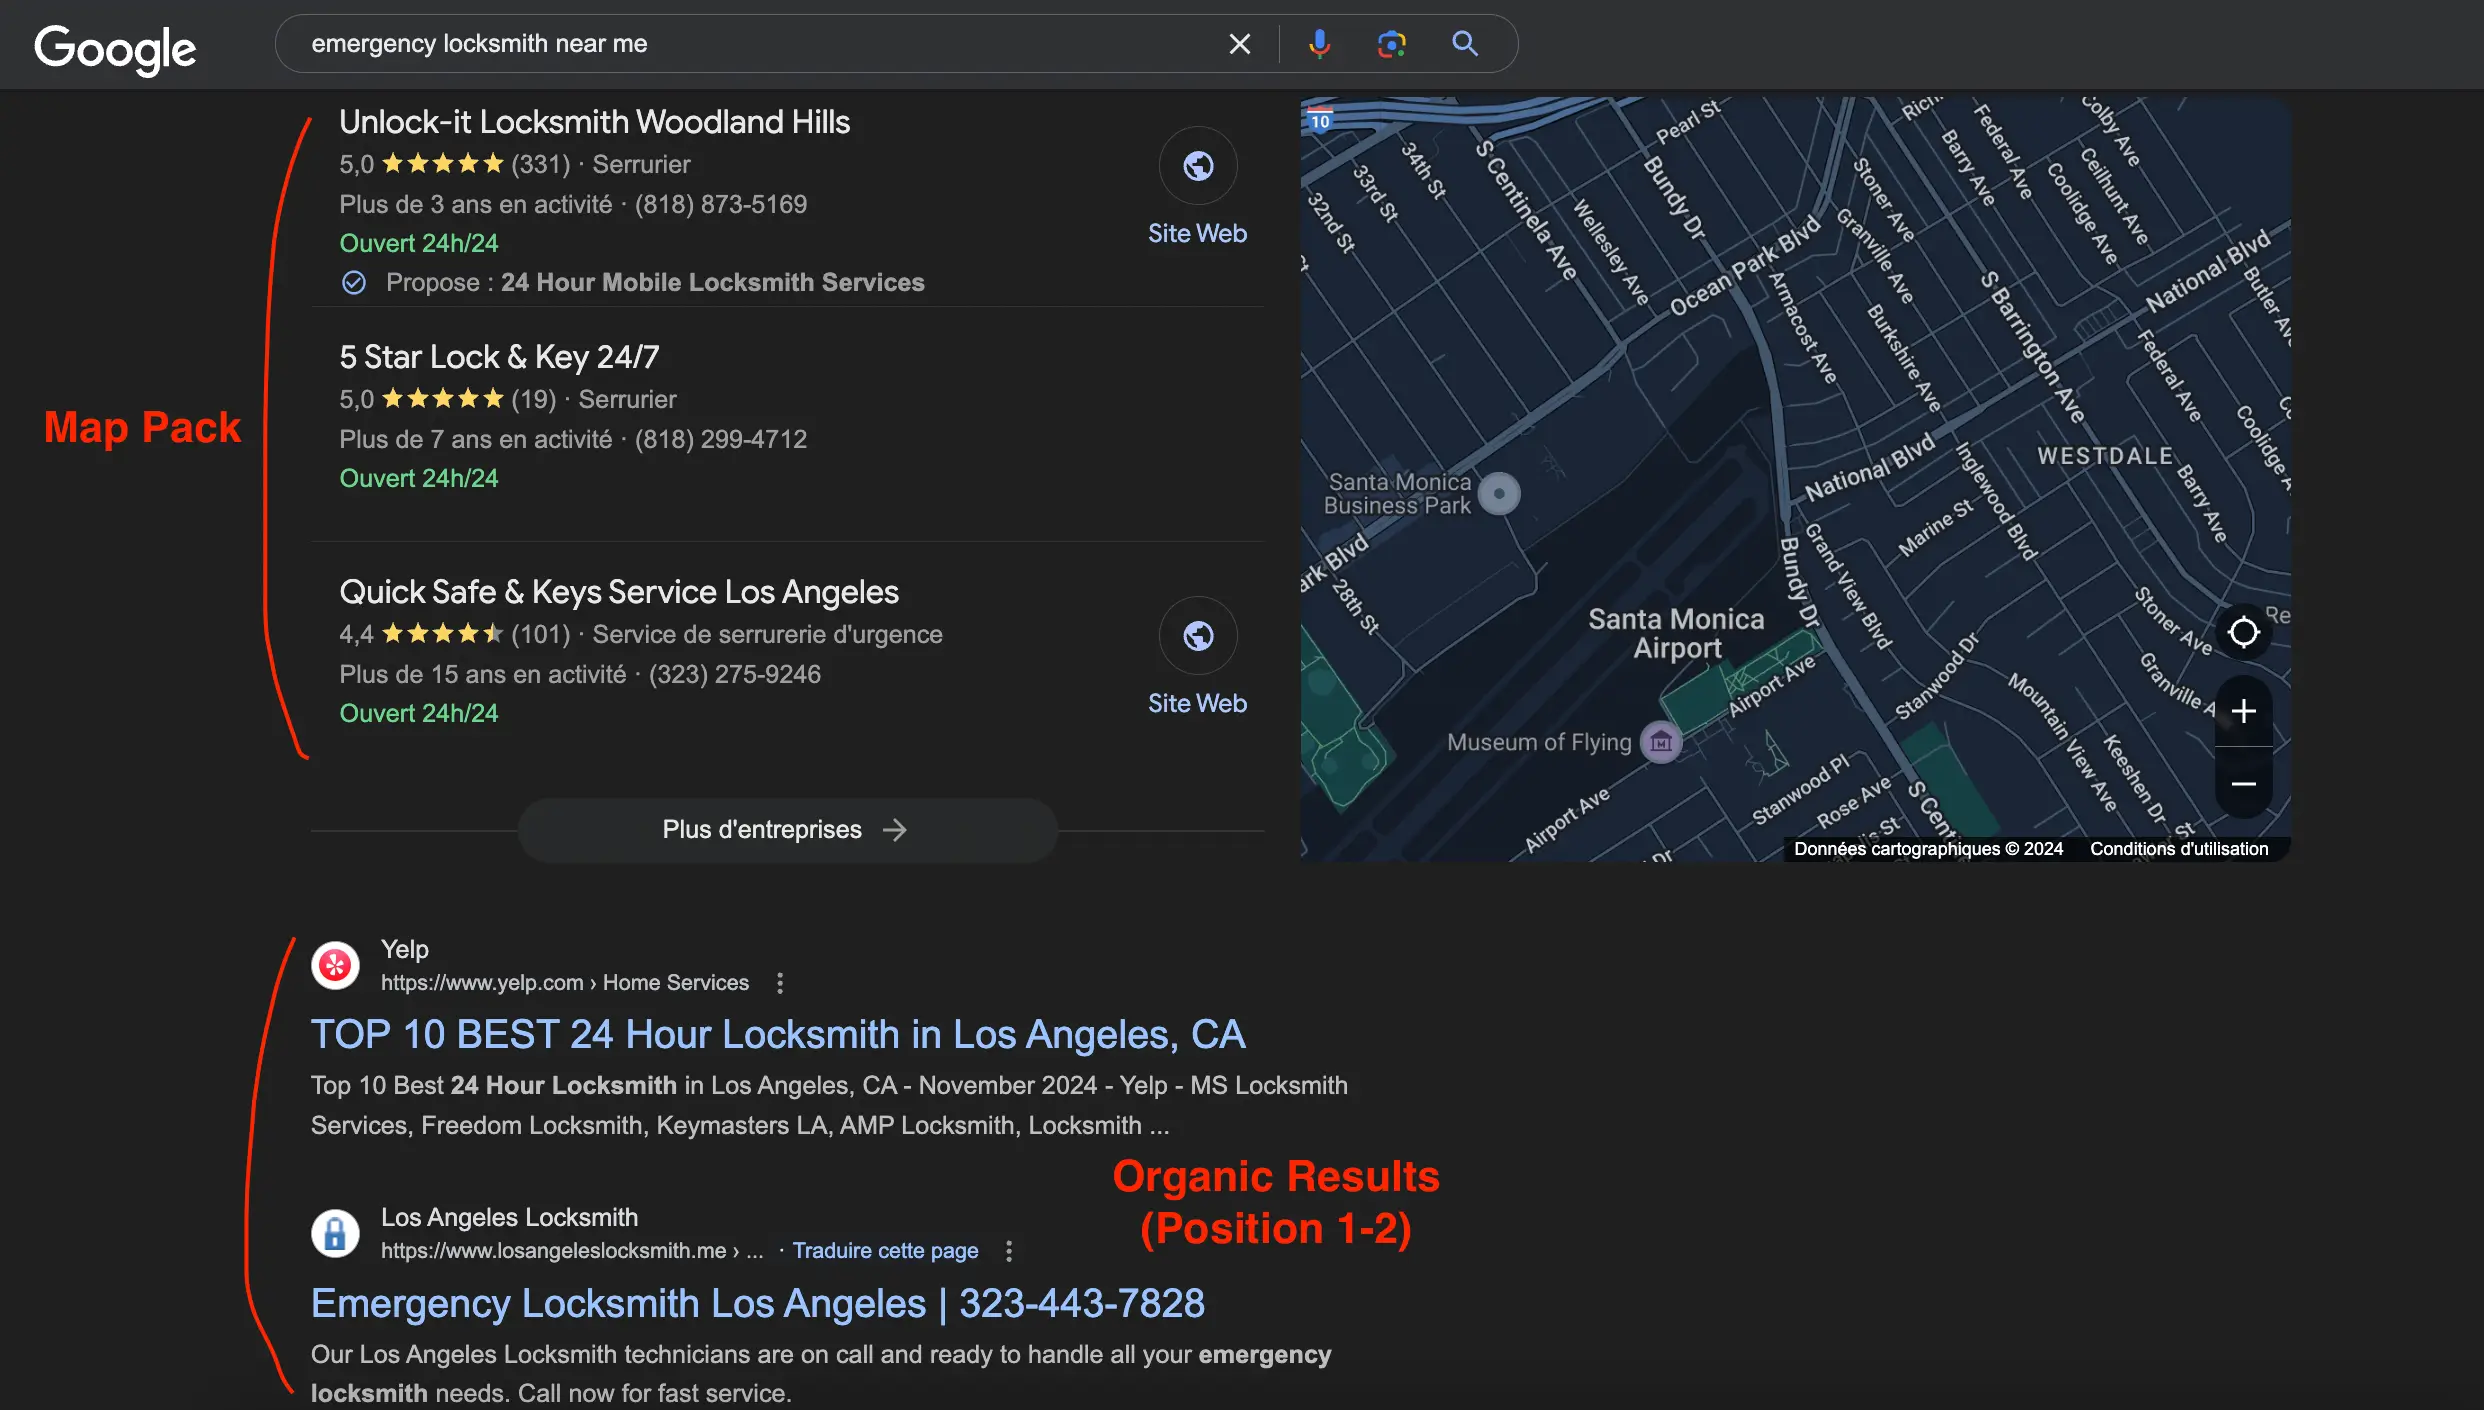
Task: Open Los Angeles Locksmith result options menu
Action: [1009, 1251]
